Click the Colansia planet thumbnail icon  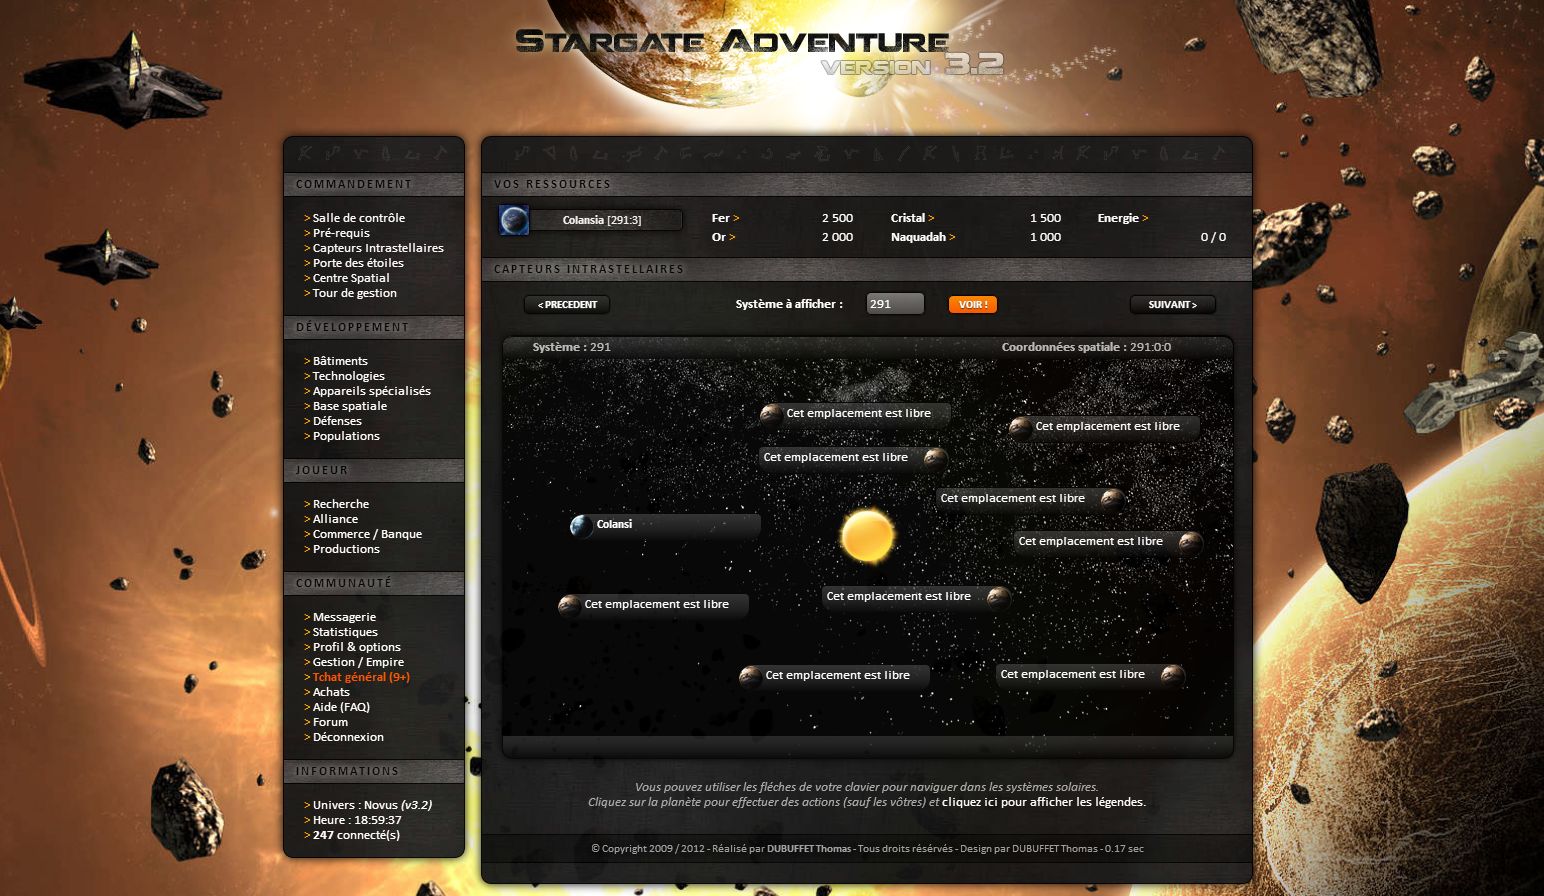coord(514,220)
